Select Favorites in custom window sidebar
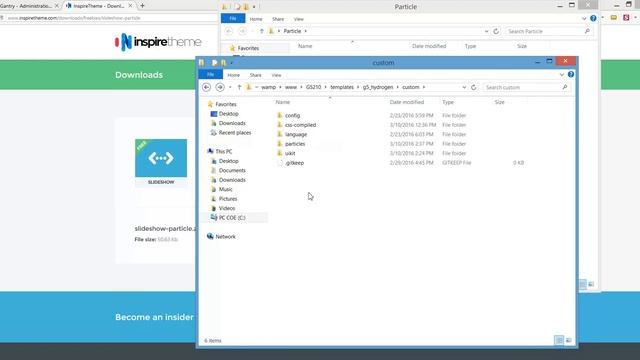The height and width of the screenshot is (360, 640). coord(225,104)
